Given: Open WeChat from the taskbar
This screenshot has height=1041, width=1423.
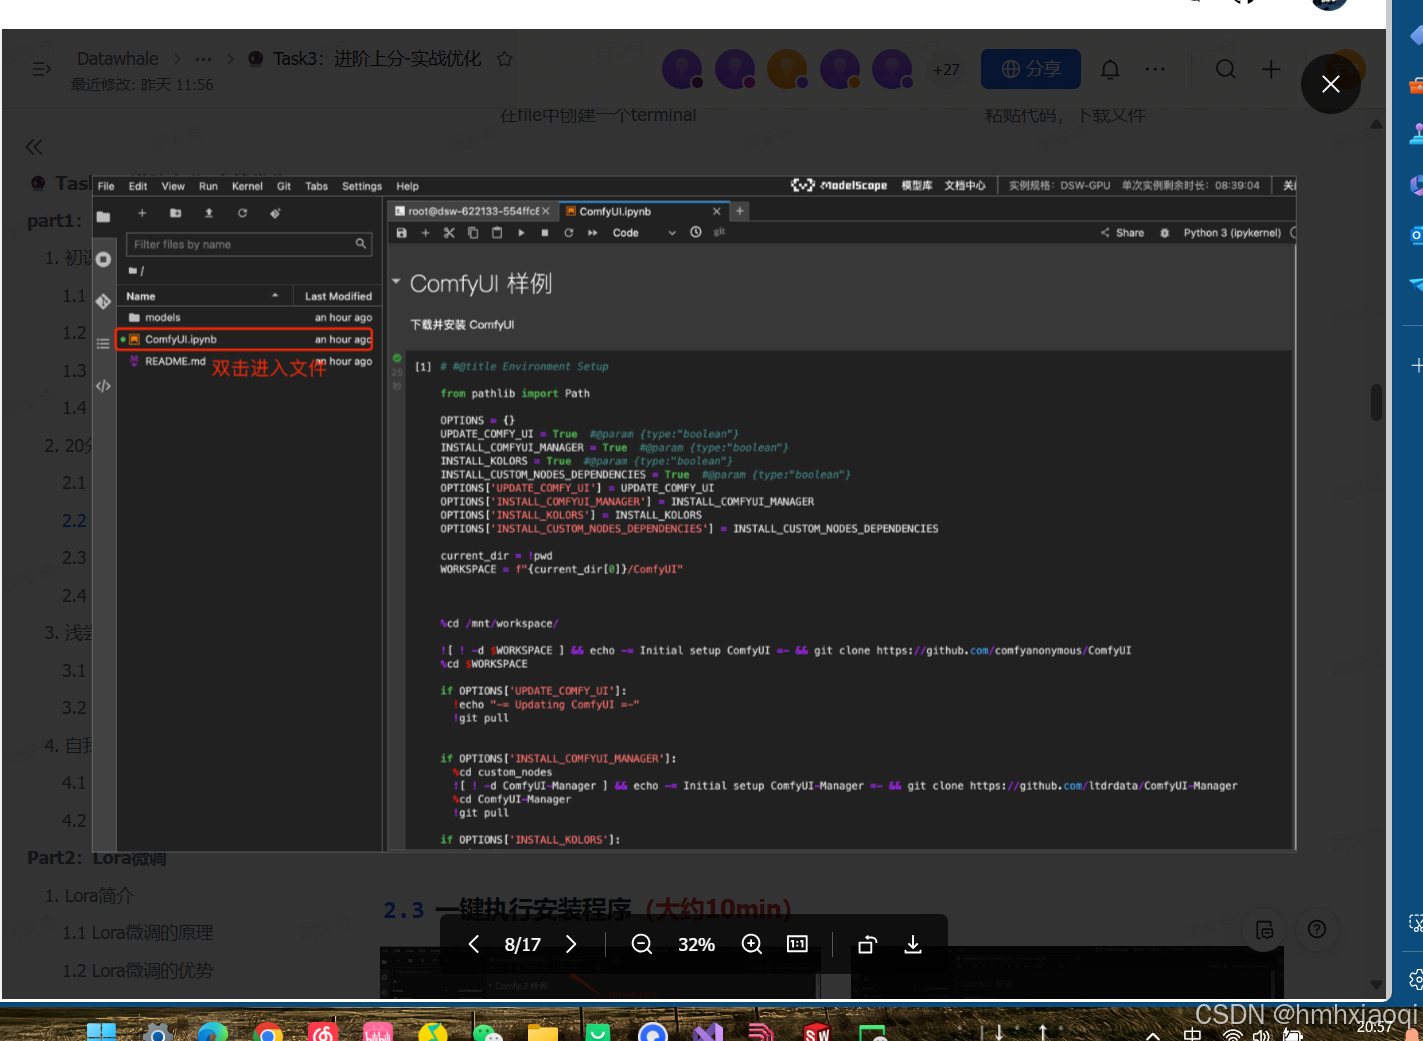Looking at the screenshot, I should point(488,1031).
